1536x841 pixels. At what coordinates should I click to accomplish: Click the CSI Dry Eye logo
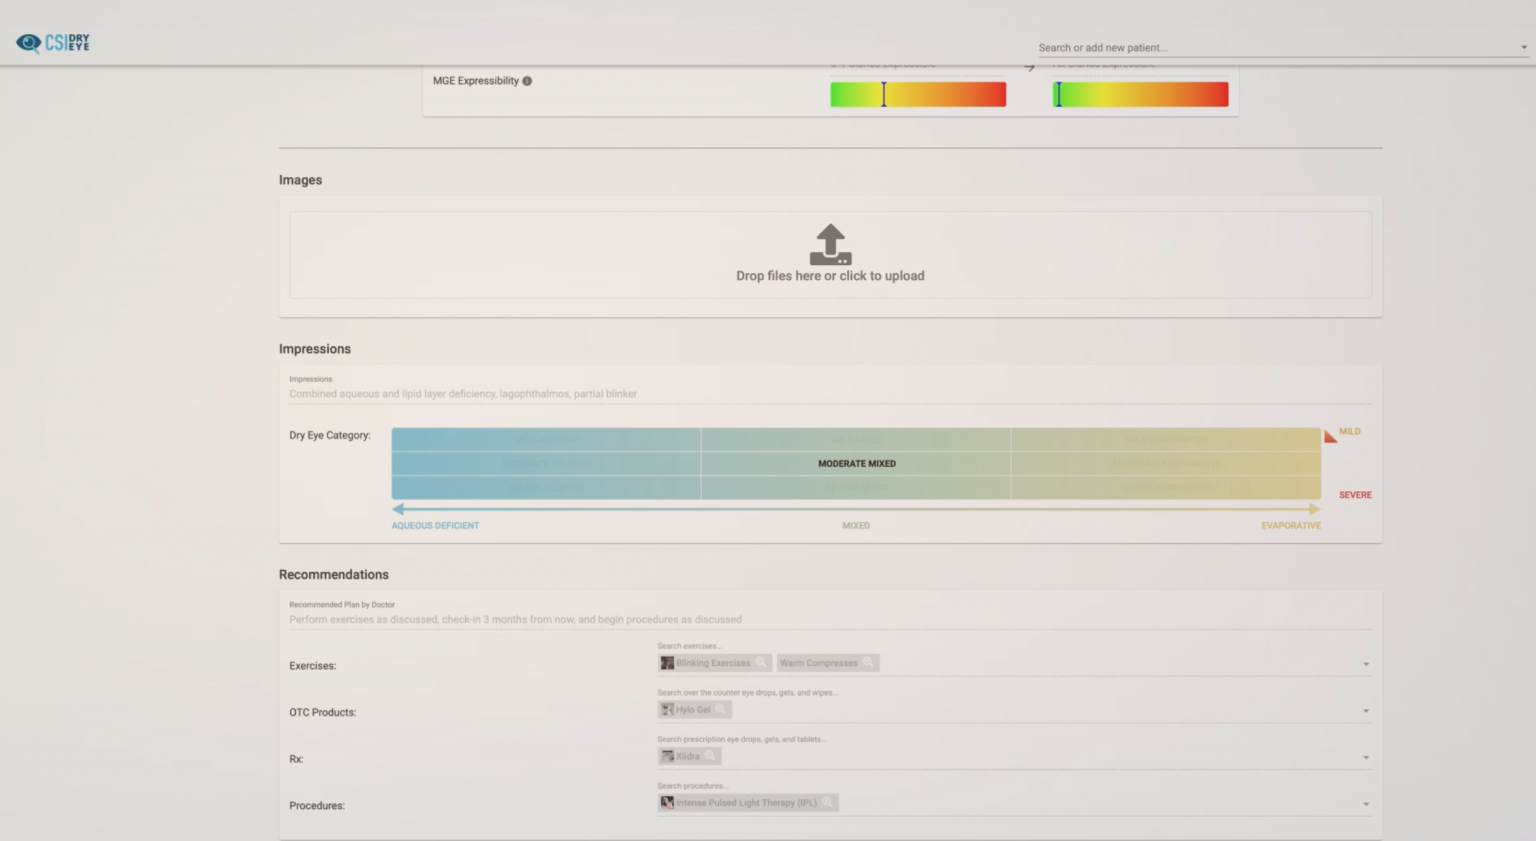coord(52,42)
